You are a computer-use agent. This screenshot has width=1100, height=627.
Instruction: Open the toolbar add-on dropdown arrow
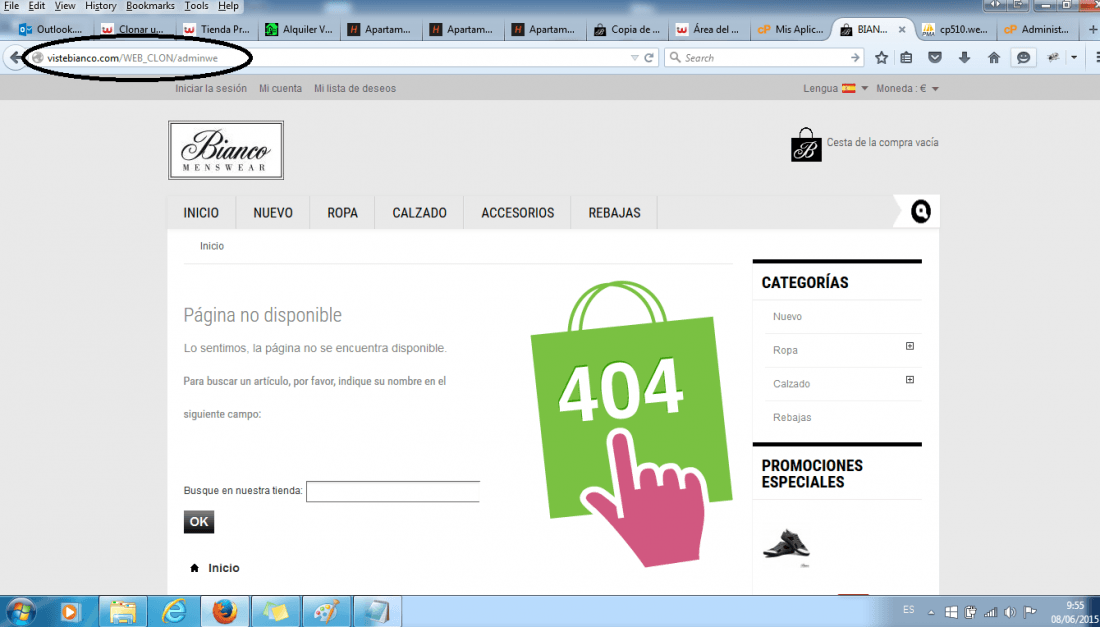[x=1074, y=58]
